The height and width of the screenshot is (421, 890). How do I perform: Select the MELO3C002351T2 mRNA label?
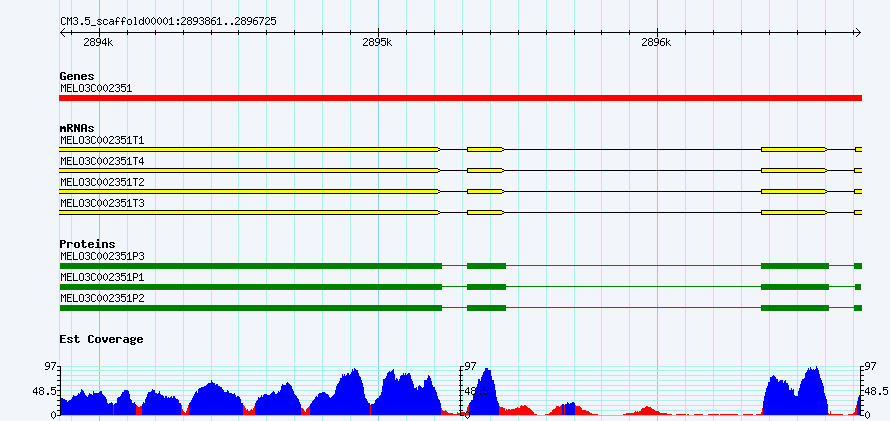pos(102,182)
